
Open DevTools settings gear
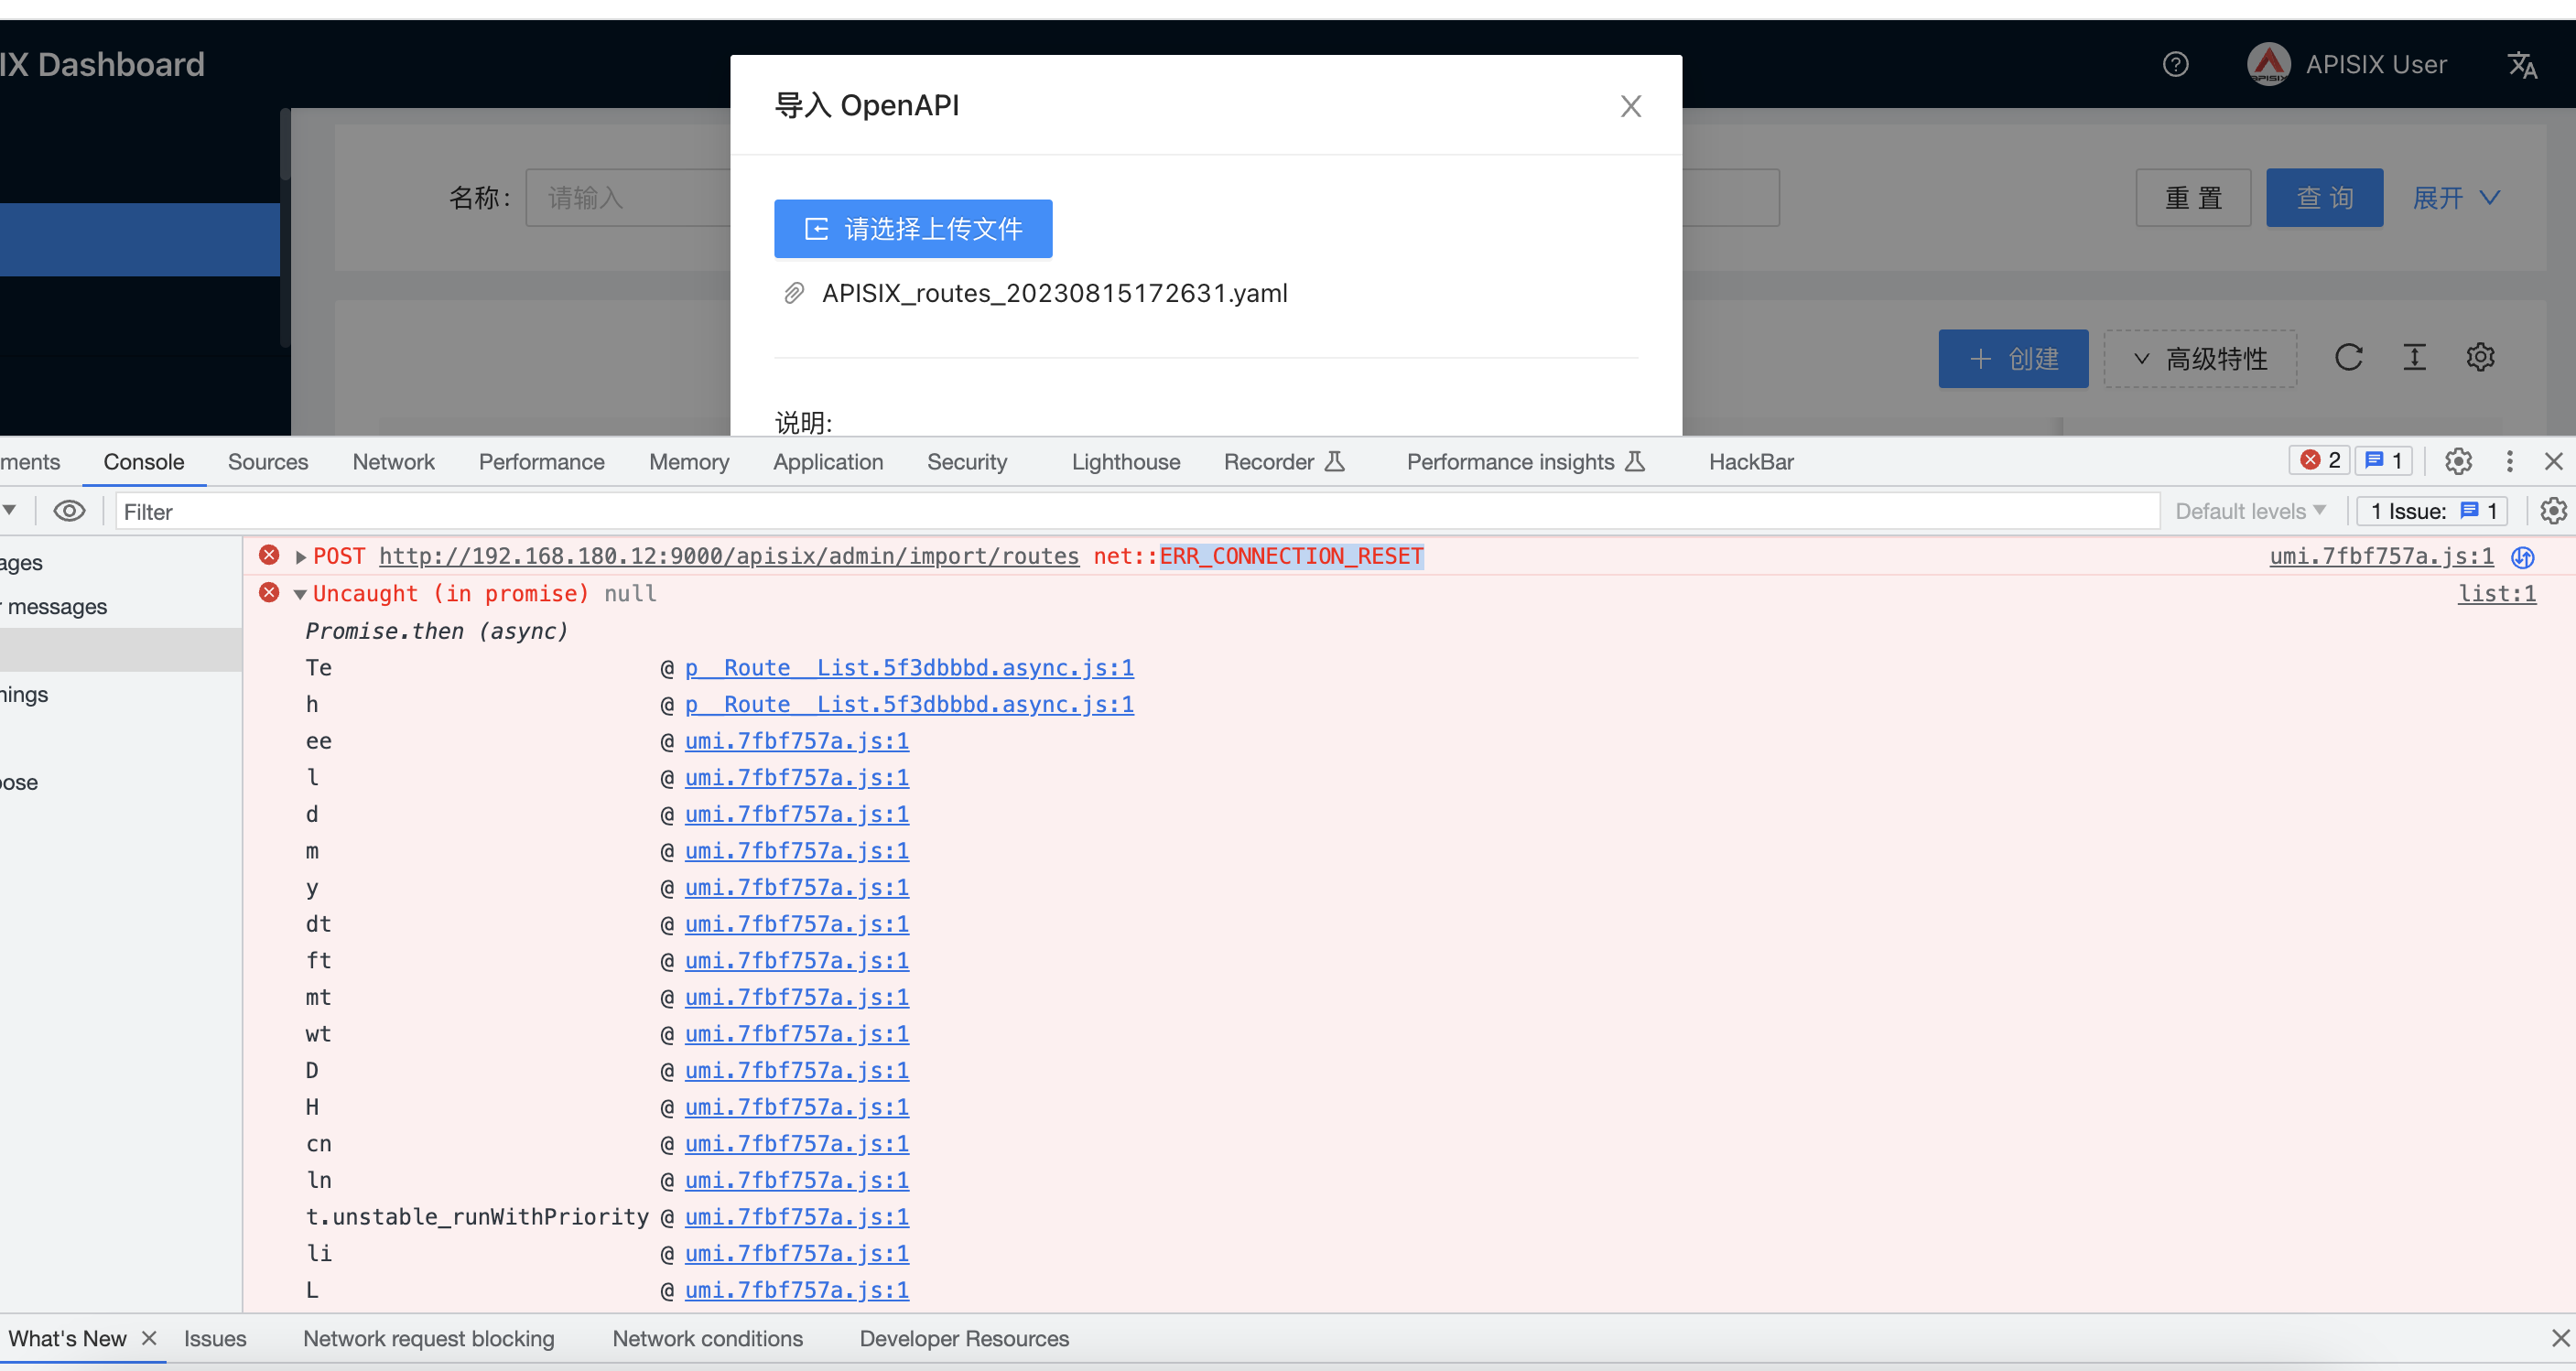tap(2459, 461)
